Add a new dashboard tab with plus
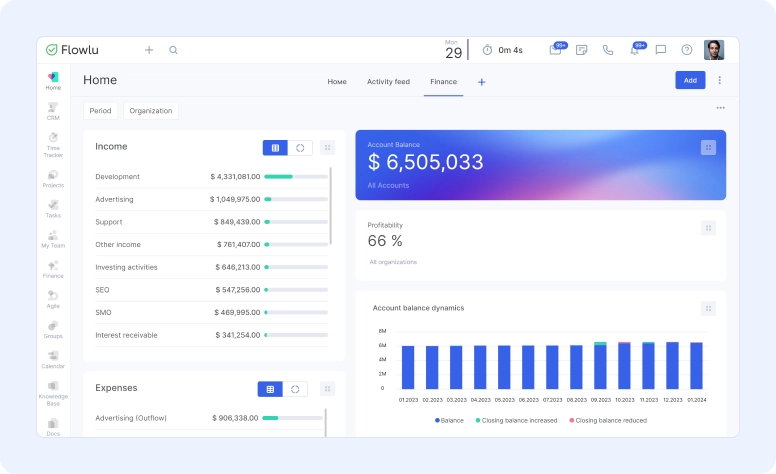Viewport: 776px width, 474px height. tap(482, 82)
